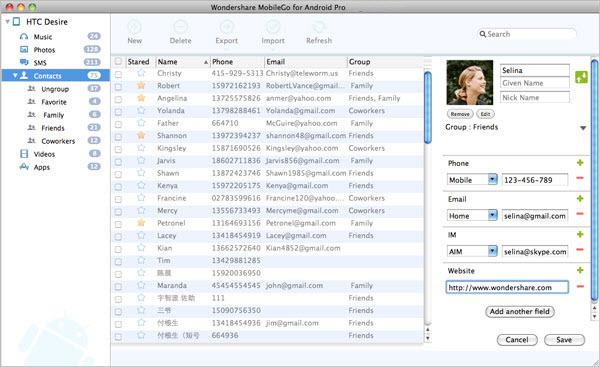
Task: Collapse the HTC Desire device tree
Action: click(x=7, y=22)
